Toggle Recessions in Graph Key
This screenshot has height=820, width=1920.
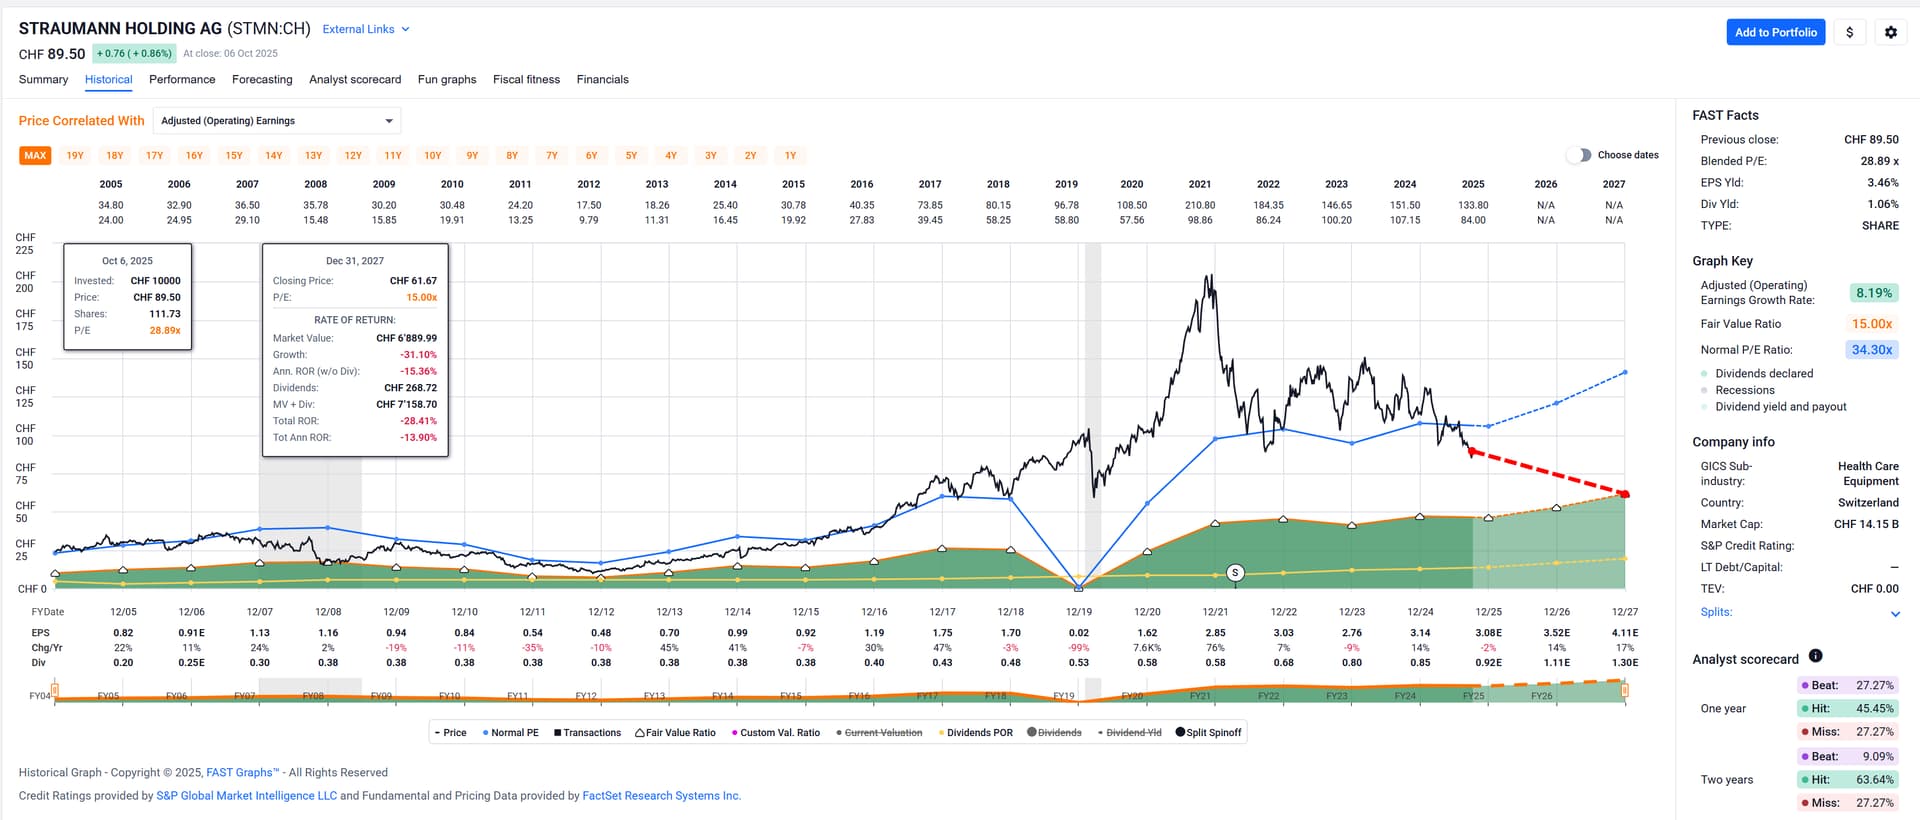[1744, 390]
